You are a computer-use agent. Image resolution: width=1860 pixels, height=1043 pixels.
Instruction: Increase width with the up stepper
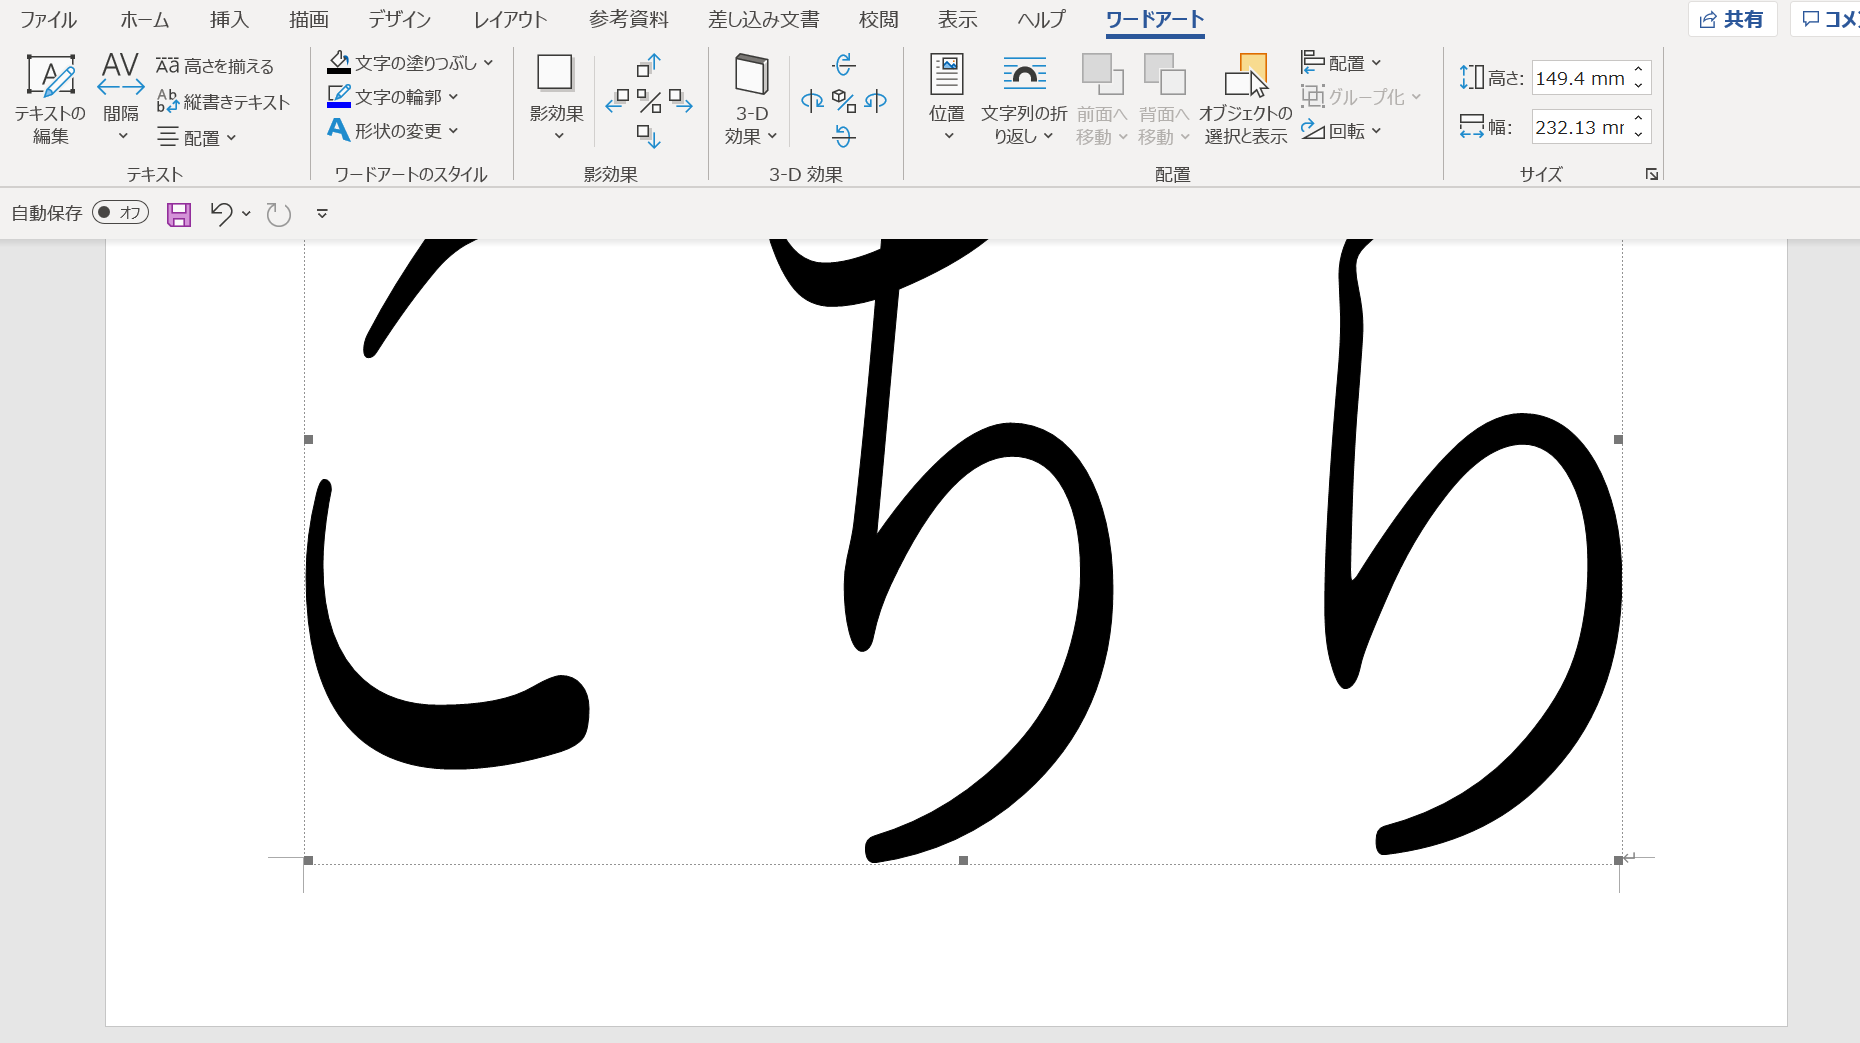pyautogui.click(x=1639, y=119)
